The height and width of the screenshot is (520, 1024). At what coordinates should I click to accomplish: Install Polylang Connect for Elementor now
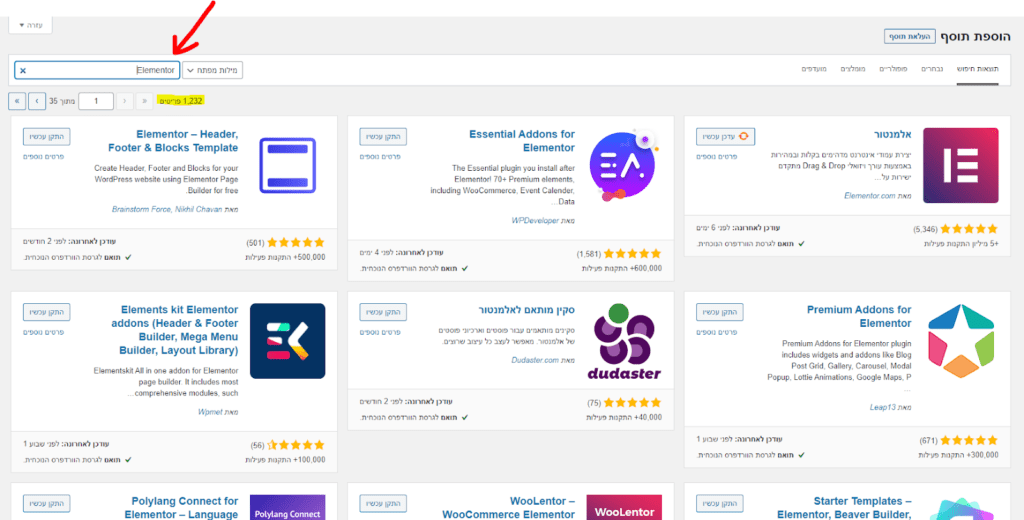46,504
